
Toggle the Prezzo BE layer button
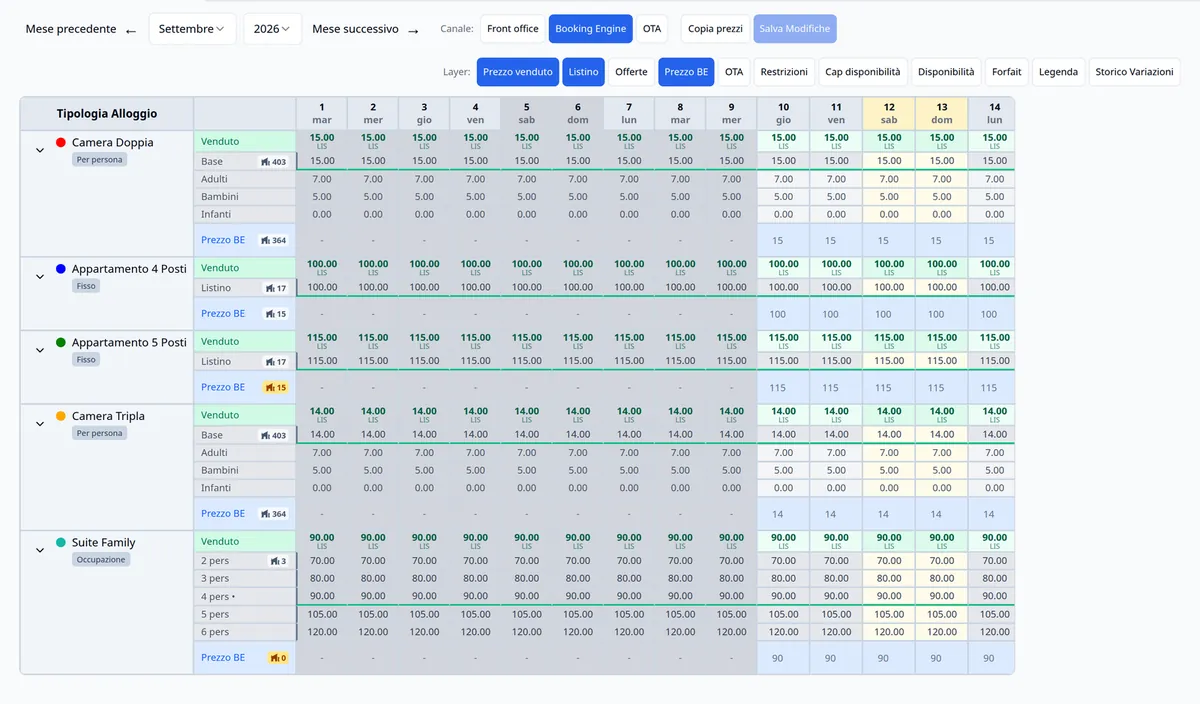tap(686, 72)
